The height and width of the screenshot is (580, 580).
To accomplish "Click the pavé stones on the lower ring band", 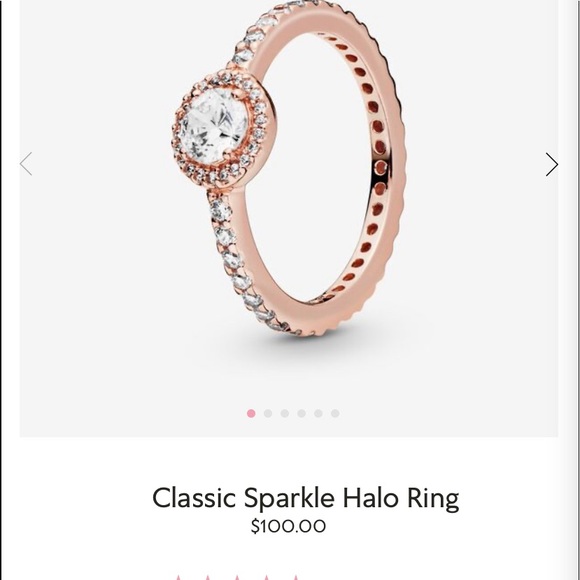I will (x=242, y=266).
